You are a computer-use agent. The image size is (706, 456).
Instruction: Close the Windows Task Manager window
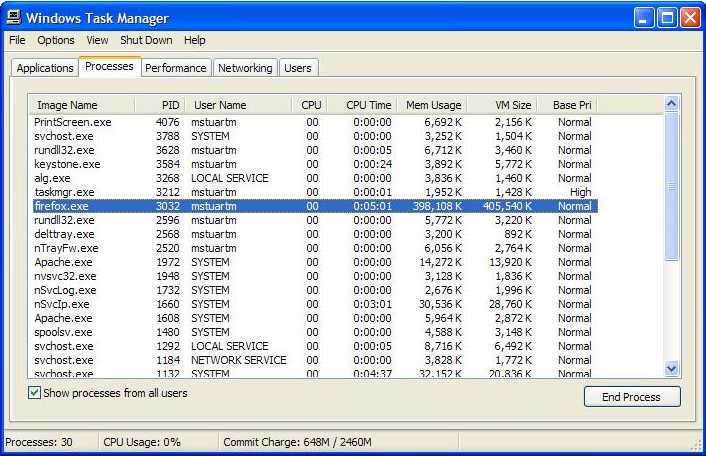click(690, 18)
